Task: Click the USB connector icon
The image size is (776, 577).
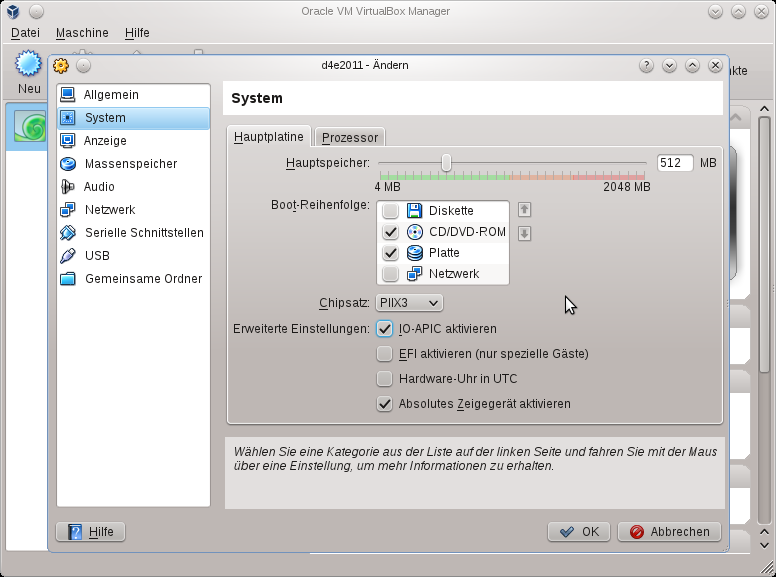Action: point(68,256)
